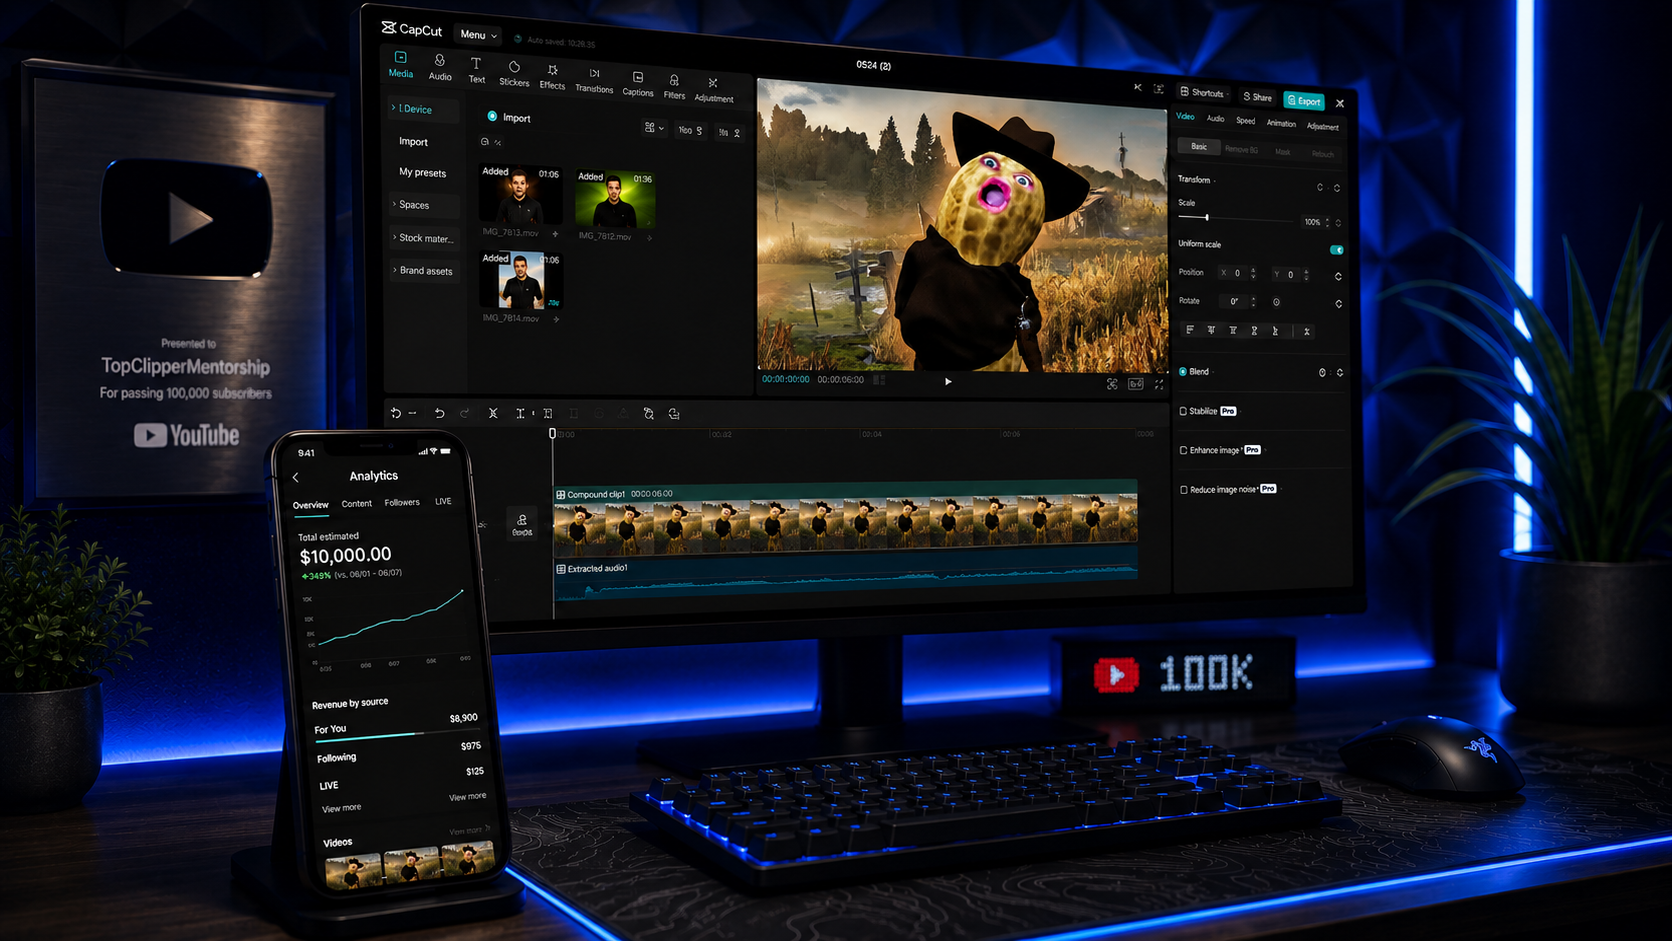Click the first trim icon right of the split tool
This screenshot has height=941, width=1672.
click(x=520, y=413)
